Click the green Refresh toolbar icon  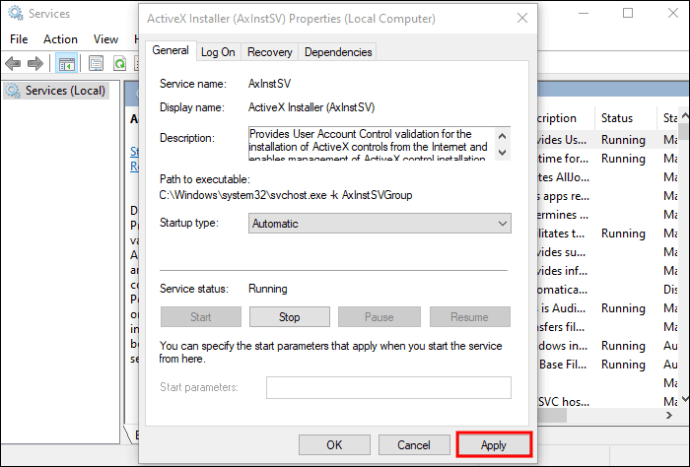[x=119, y=64]
